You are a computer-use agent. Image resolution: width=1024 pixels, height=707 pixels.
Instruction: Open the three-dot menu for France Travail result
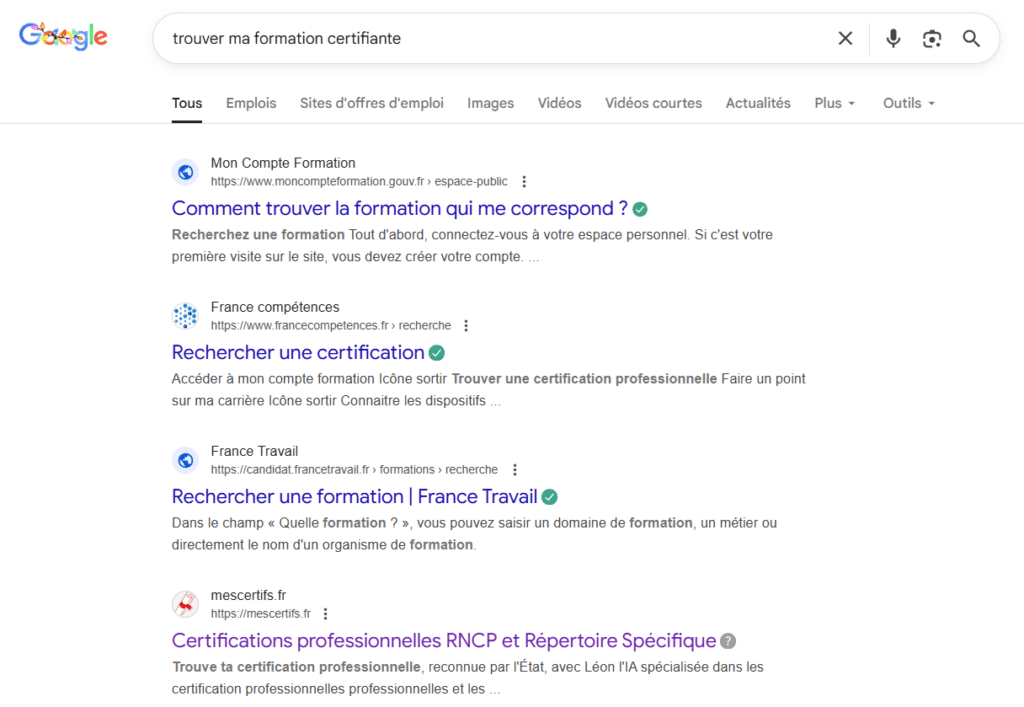pyautogui.click(x=514, y=469)
